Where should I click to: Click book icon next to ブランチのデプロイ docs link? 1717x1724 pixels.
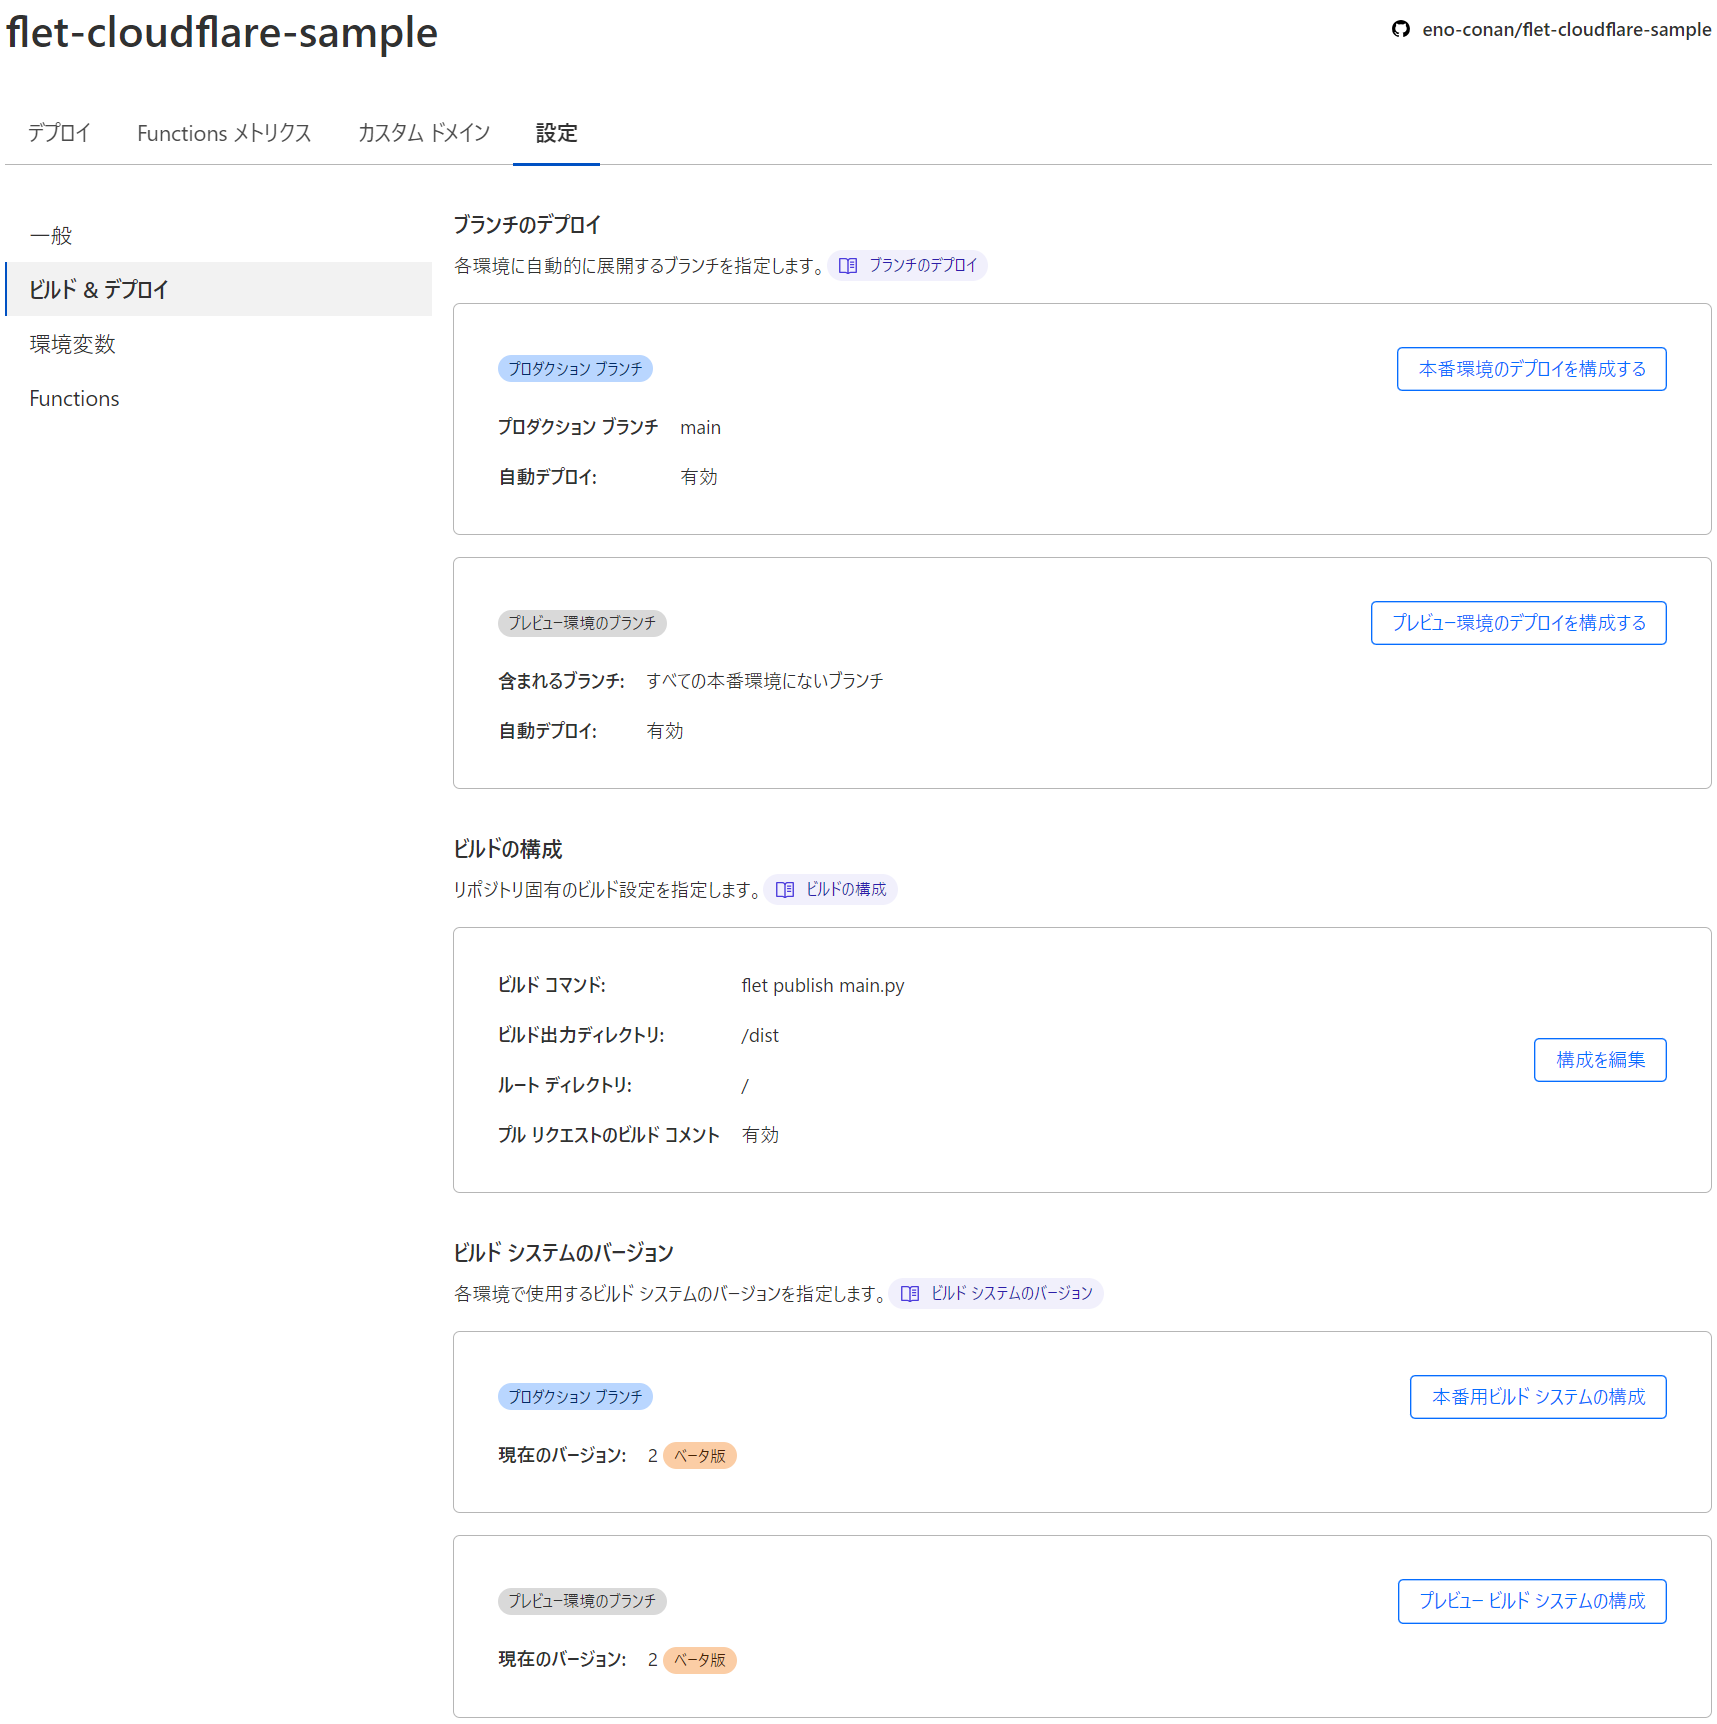click(x=848, y=266)
